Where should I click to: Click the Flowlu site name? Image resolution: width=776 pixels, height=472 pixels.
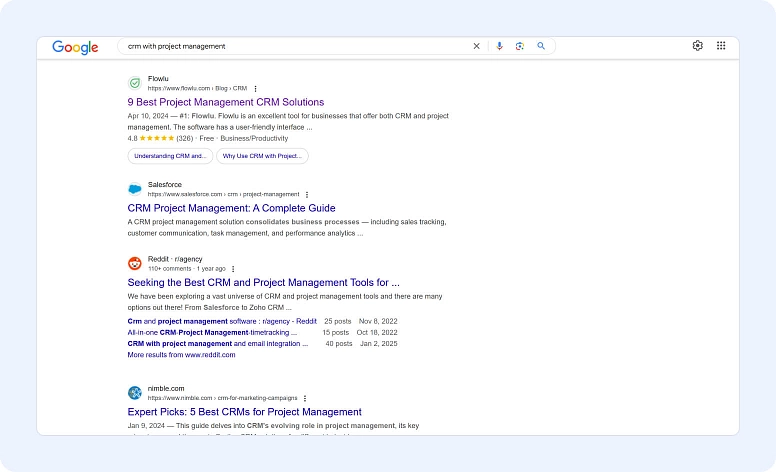pyautogui.click(x=158, y=79)
